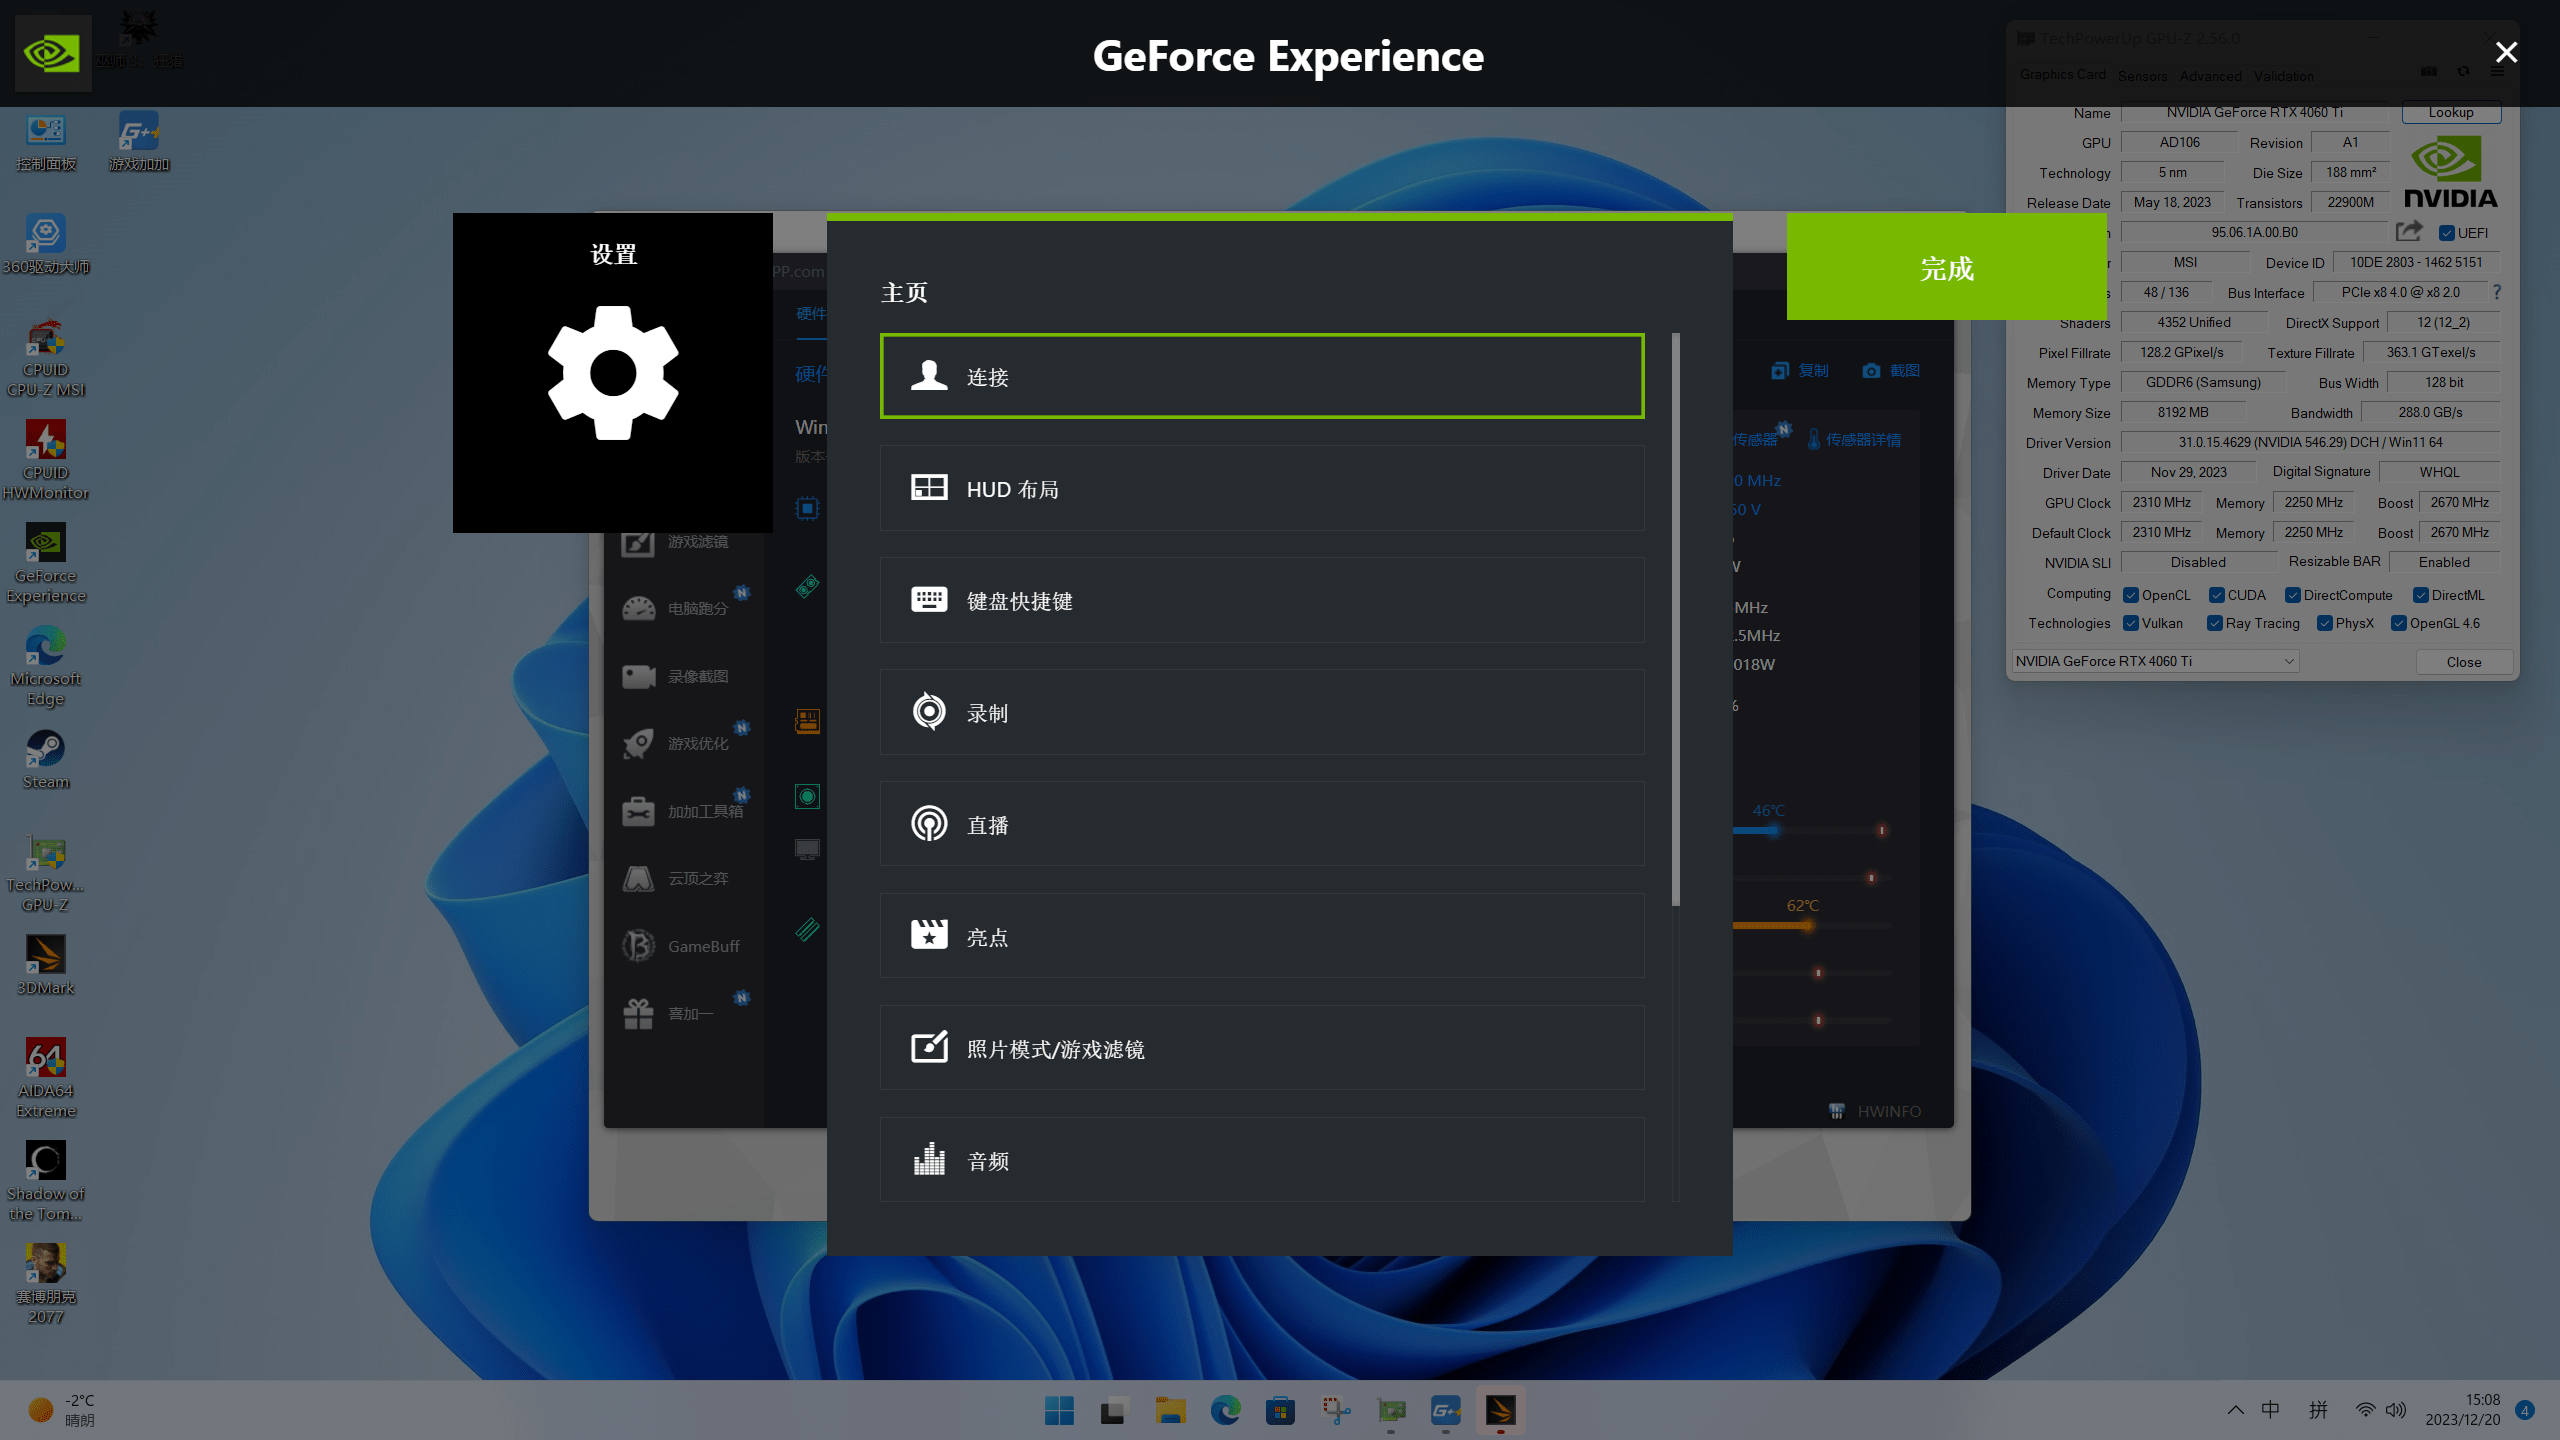
Task: Toggle Vulkan checkbox in GPU-Z
Action: tap(2131, 623)
